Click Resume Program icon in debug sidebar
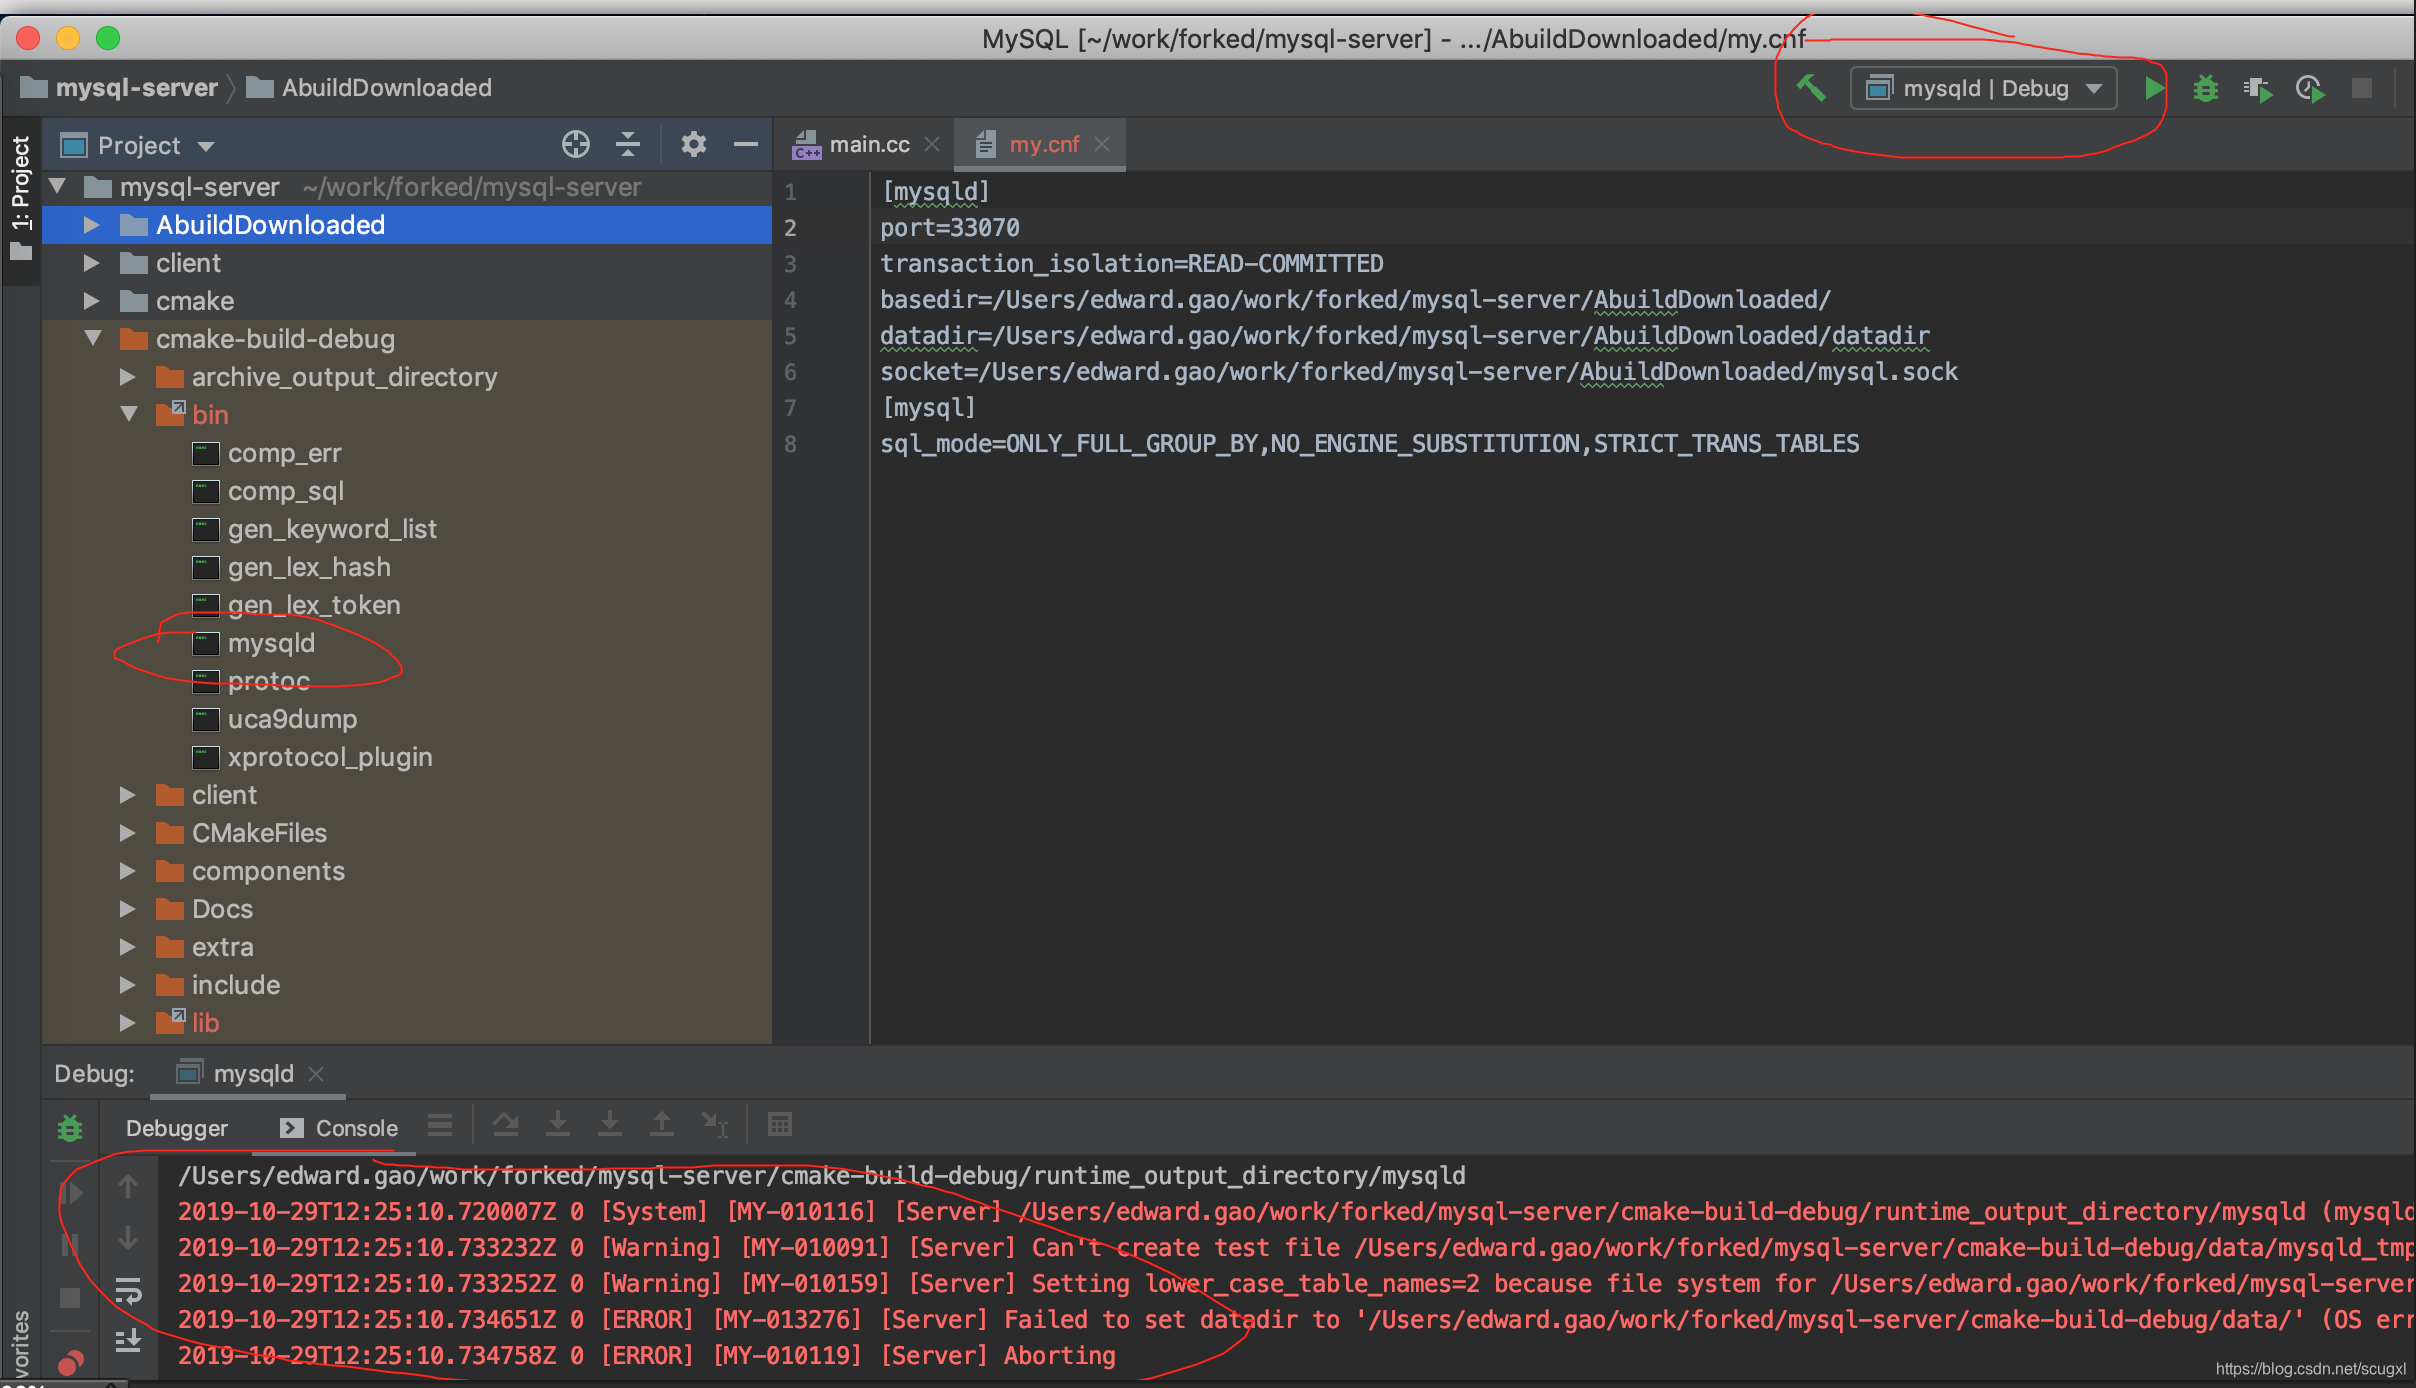The width and height of the screenshot is (2416, 1388). [x=72, y=1191]
